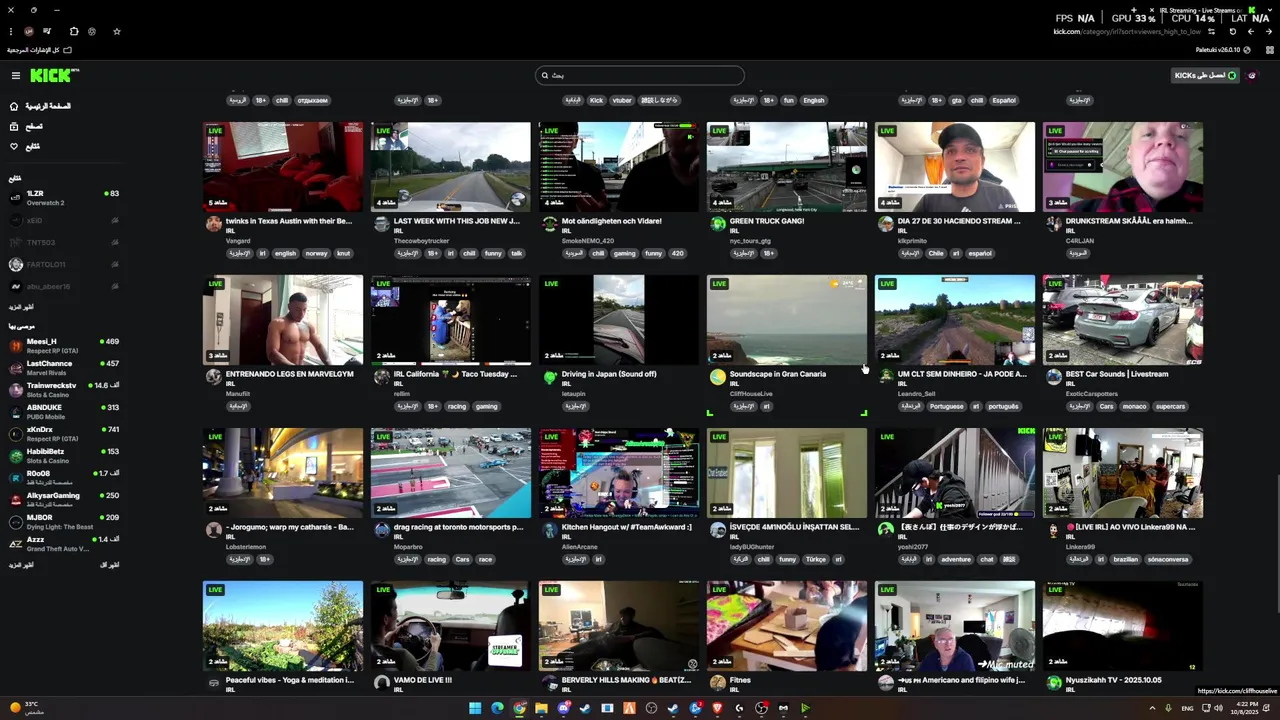This screenshot has height=720, width=1280.
Task: Click the Get KICKs button
Action: [1205, 75]
